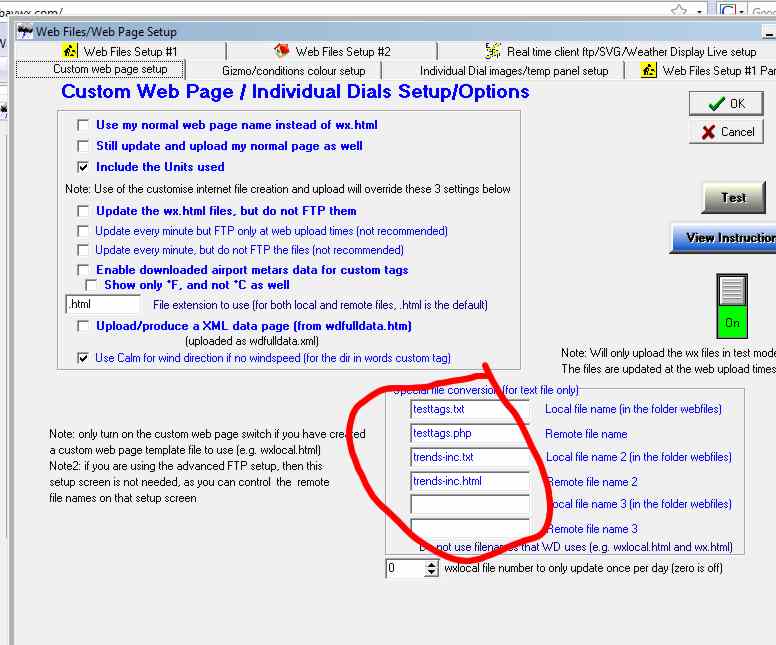Image resolution: width=776 pixels, height=645 pixels.
Task: Open Individual Dial images/temp panel setup tab
Action: click(514, 71)
